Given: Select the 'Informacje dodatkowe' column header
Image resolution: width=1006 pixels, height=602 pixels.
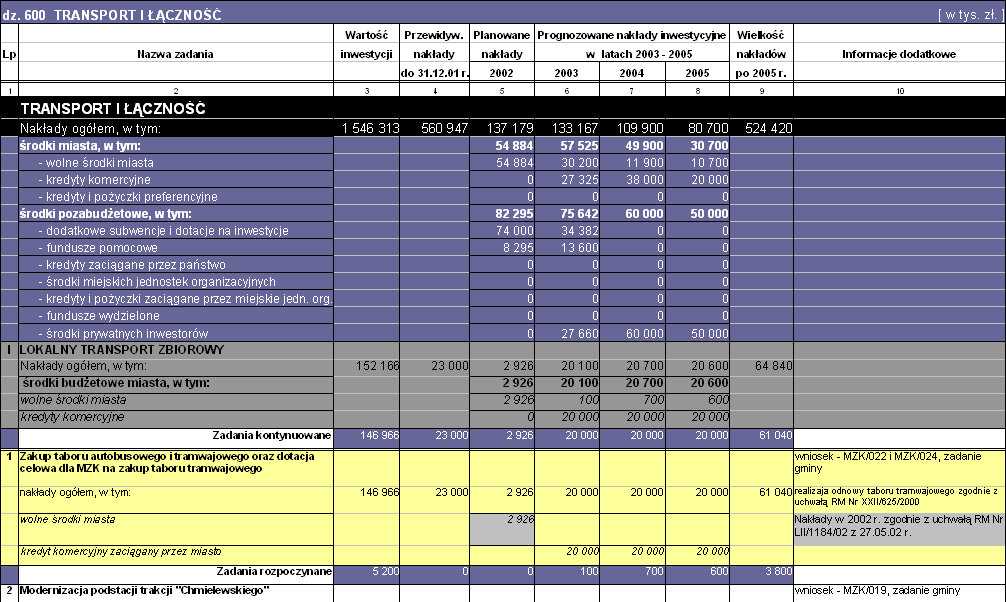Looking at the screenshot, I should (899, 55).
